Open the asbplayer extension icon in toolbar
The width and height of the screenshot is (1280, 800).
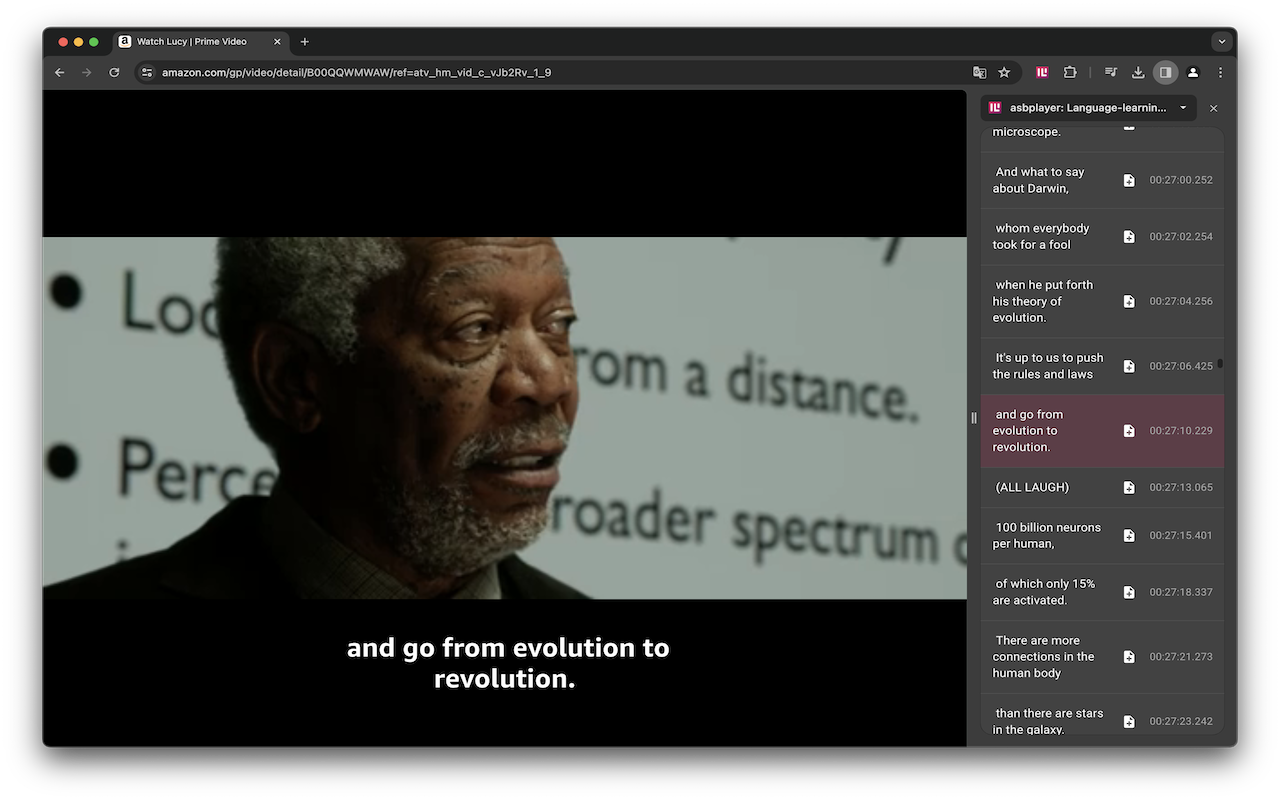(1041, 72)
